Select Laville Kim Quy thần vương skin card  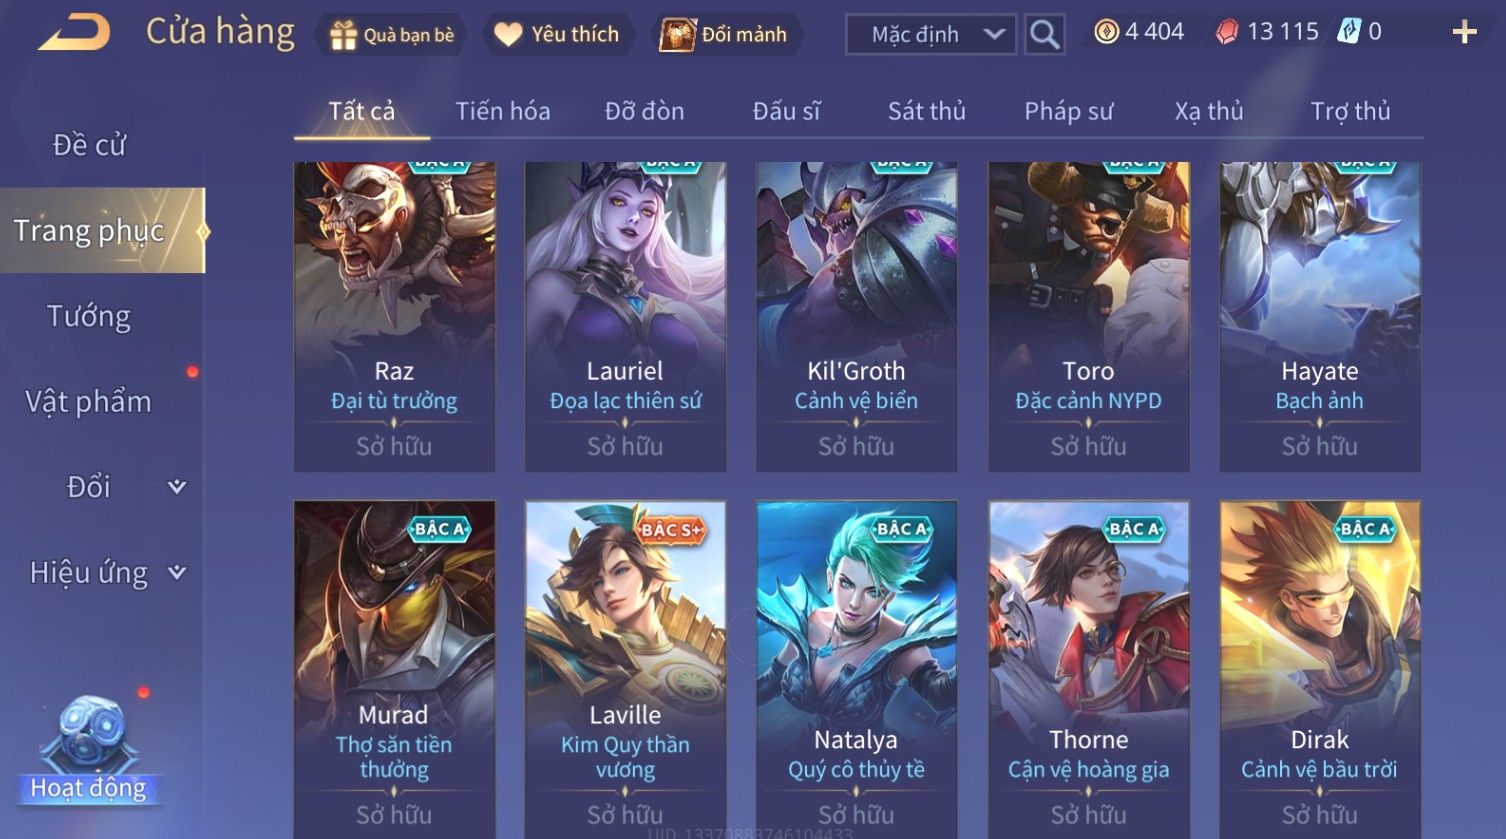[x=625, y=668]
